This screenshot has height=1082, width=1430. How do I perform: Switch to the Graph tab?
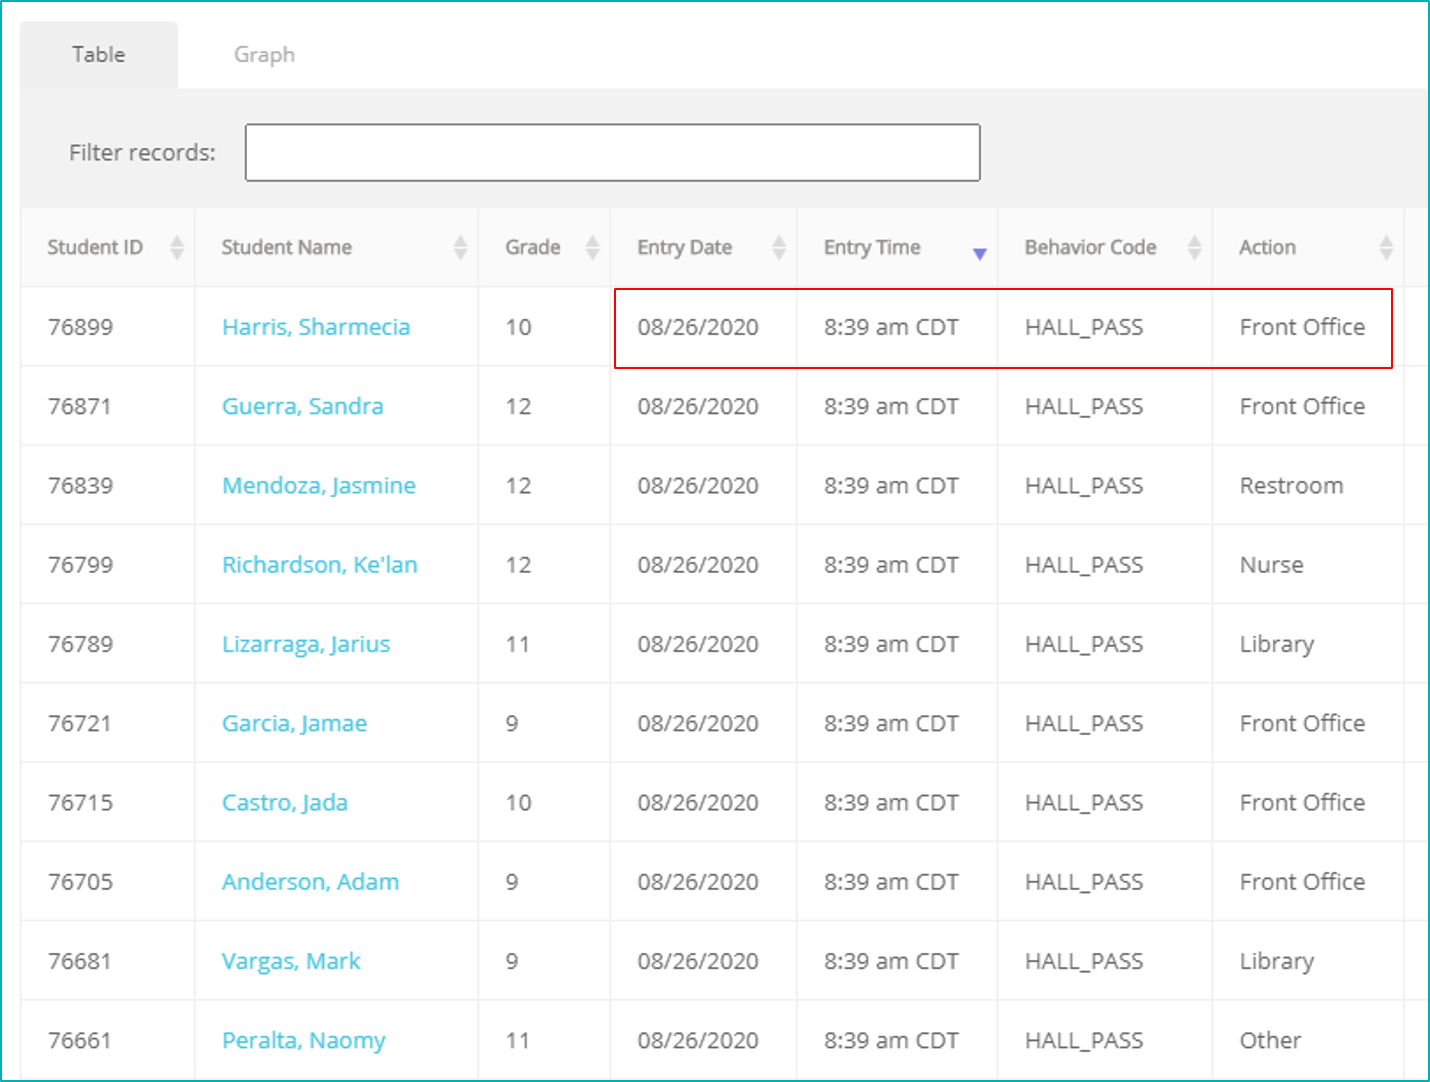pos(264,55)
